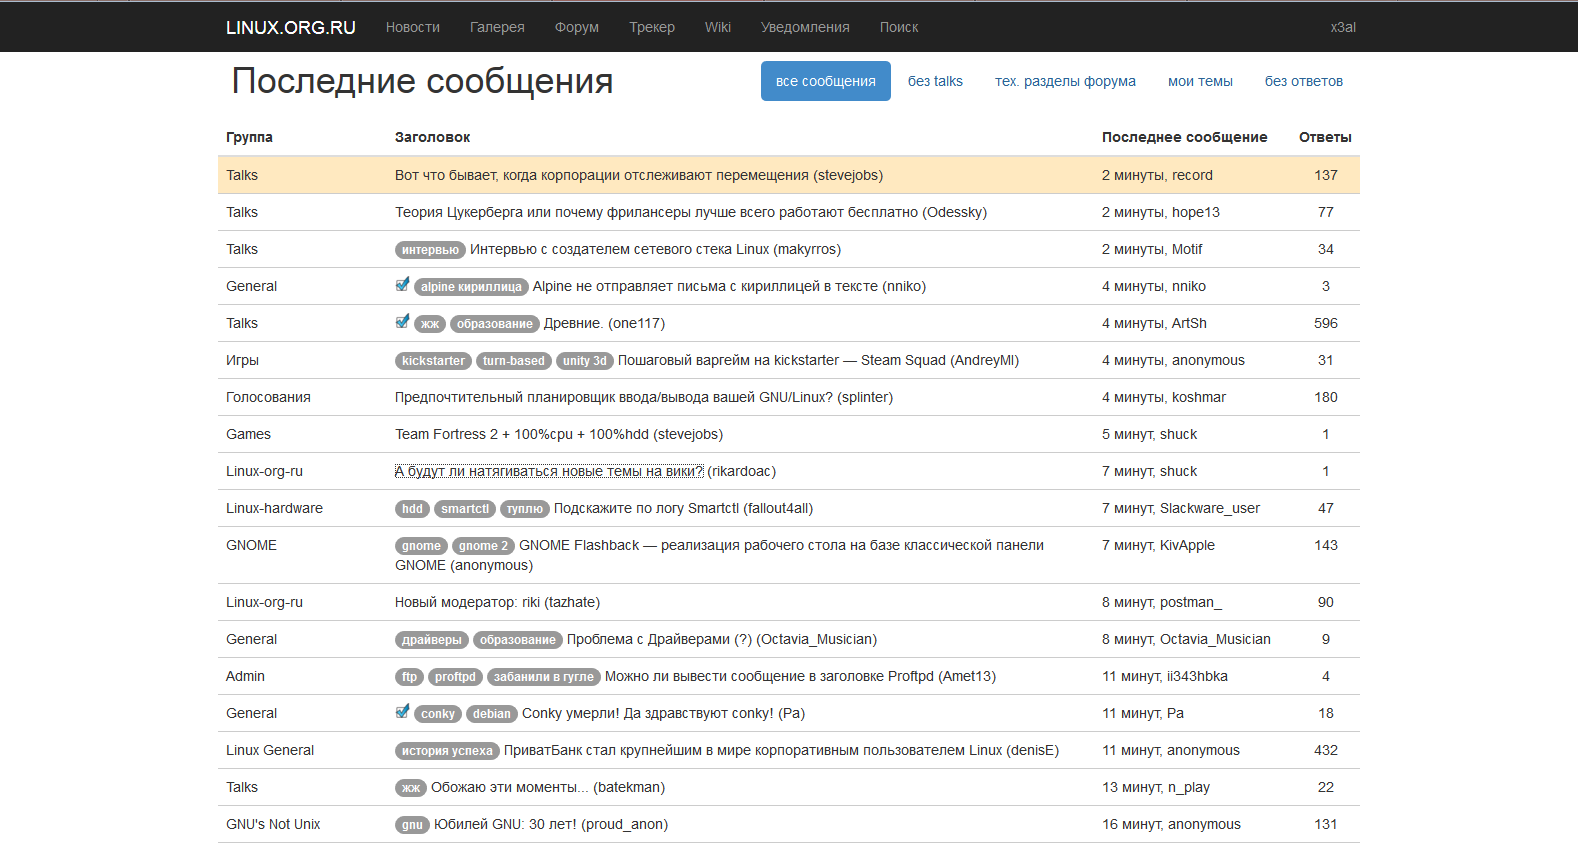Switch to the 'без talks' filter tab
This screenshot has width=1578, height=853.
(935, 81)
